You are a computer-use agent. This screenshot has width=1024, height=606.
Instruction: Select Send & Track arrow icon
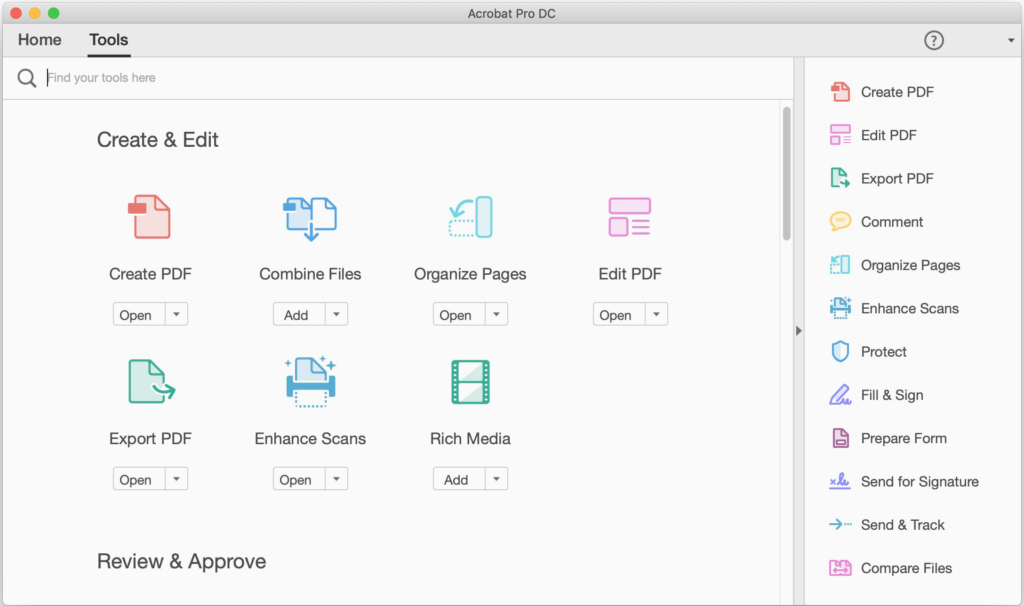(x=840, y=524)
